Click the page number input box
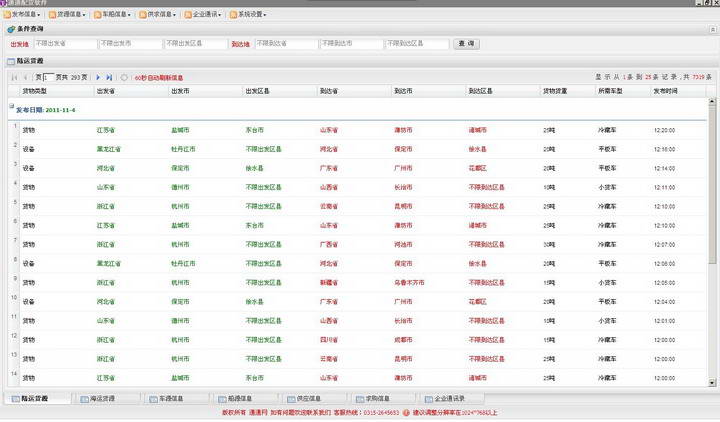This screenshot has height=422, width=720. pyautogui.click(x=48, y=77)
